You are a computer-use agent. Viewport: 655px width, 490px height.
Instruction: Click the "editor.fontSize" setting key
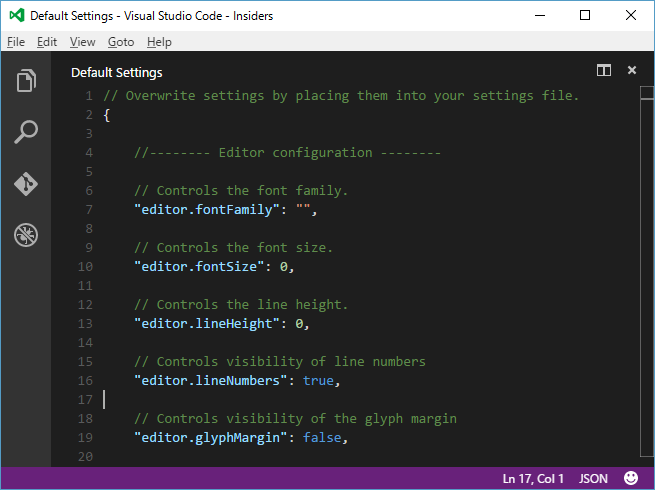199,267
